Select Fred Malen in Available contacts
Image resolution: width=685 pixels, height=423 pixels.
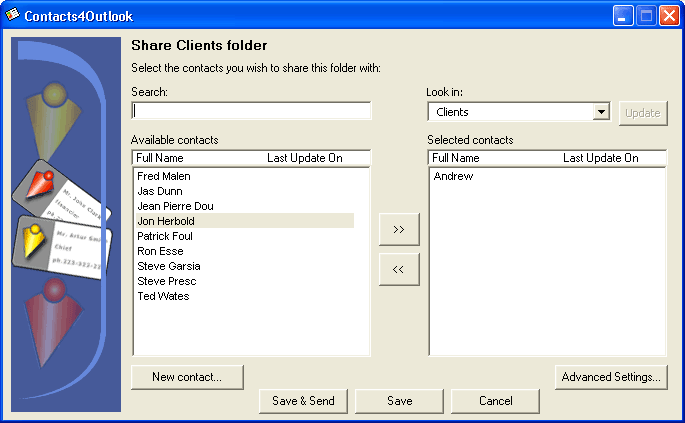point(164,176)
